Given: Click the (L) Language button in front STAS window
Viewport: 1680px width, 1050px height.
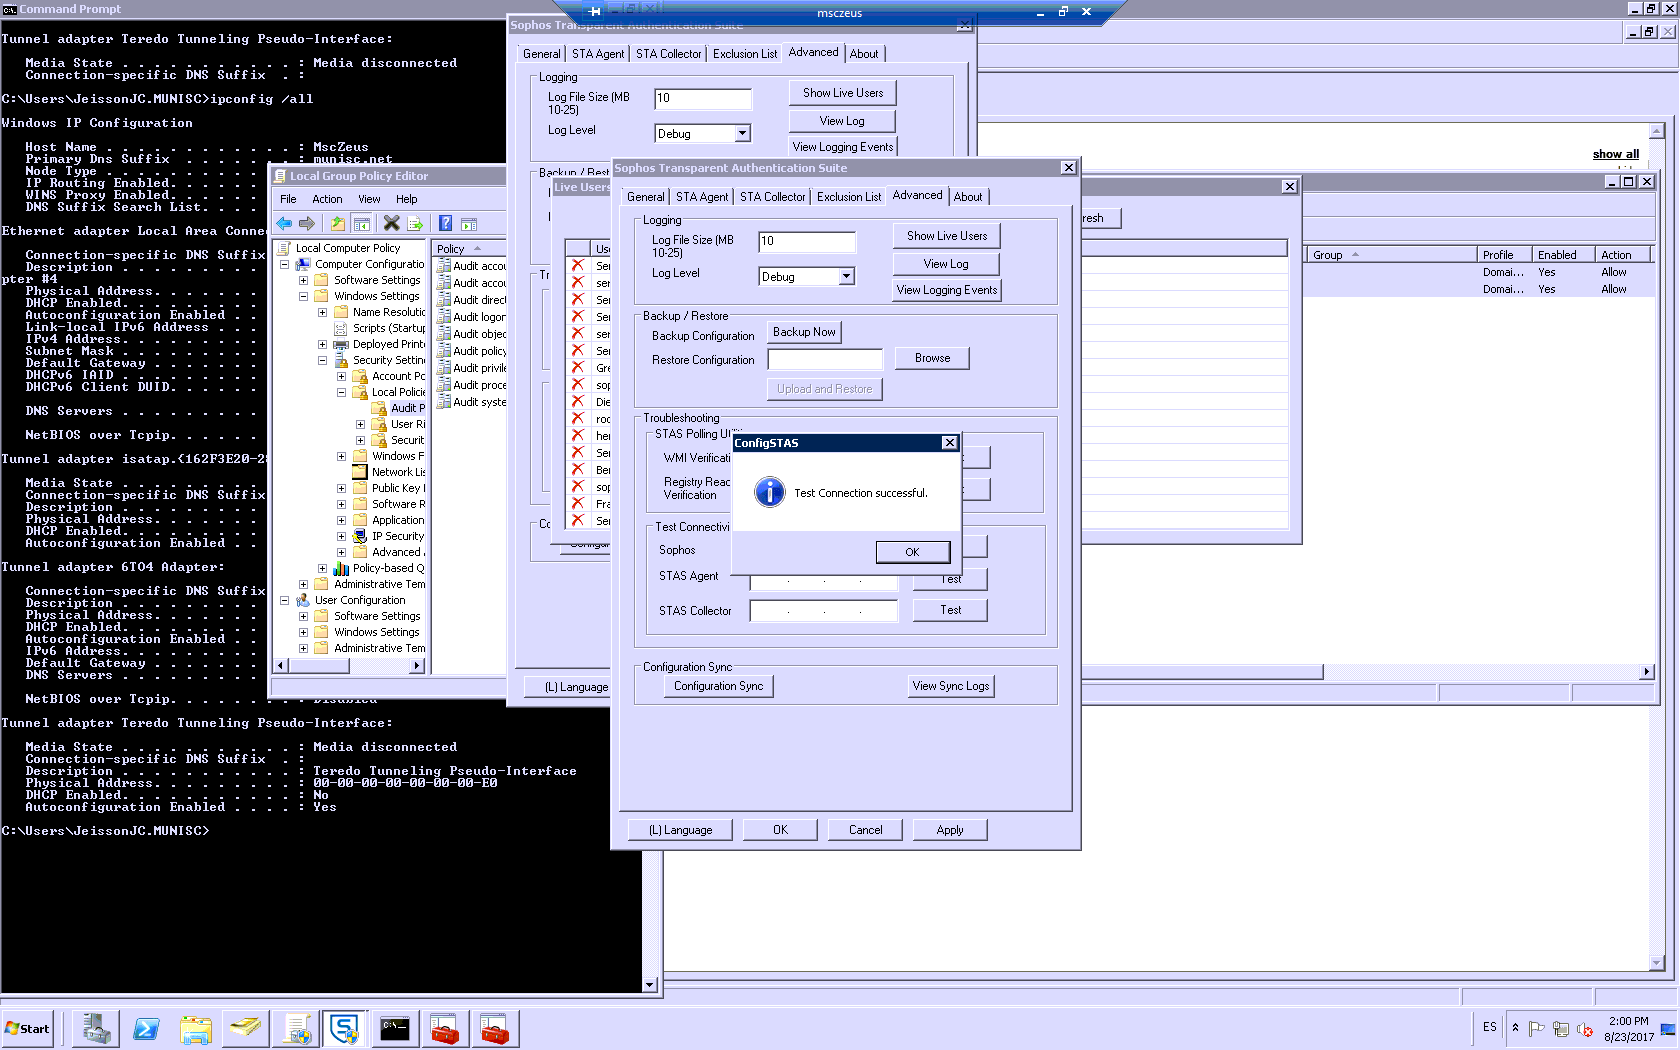Looking at the screenshot, I should (x=680, y=830).
